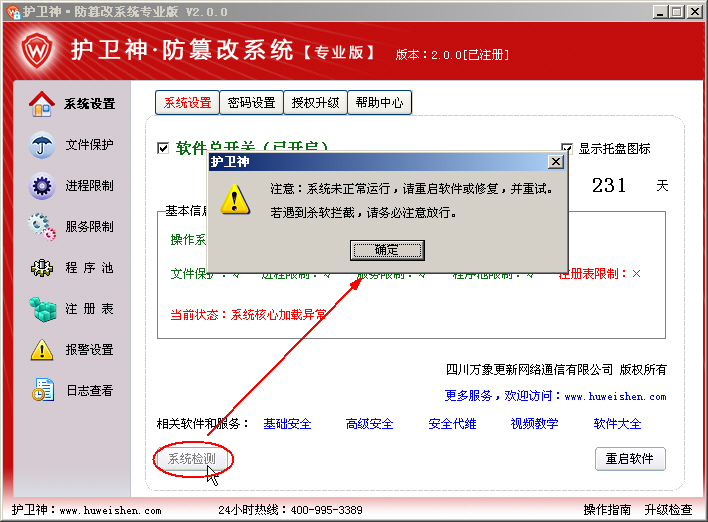This screenshot has height=522, width=708.
Task: Click the yellow exclamation icon in dialog
Action: coord(235,199)
